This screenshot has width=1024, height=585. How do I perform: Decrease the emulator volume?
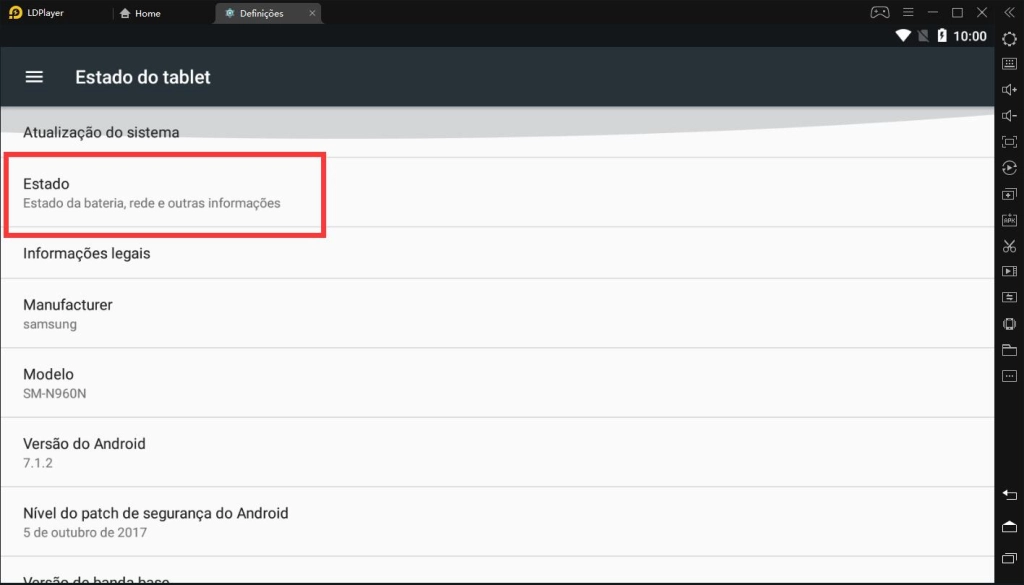1009,115
